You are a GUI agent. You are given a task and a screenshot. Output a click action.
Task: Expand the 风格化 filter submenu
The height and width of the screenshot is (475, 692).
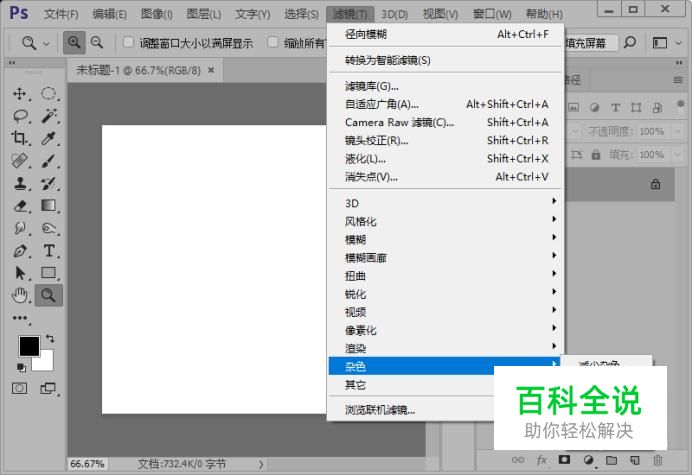tap(445, 221)
